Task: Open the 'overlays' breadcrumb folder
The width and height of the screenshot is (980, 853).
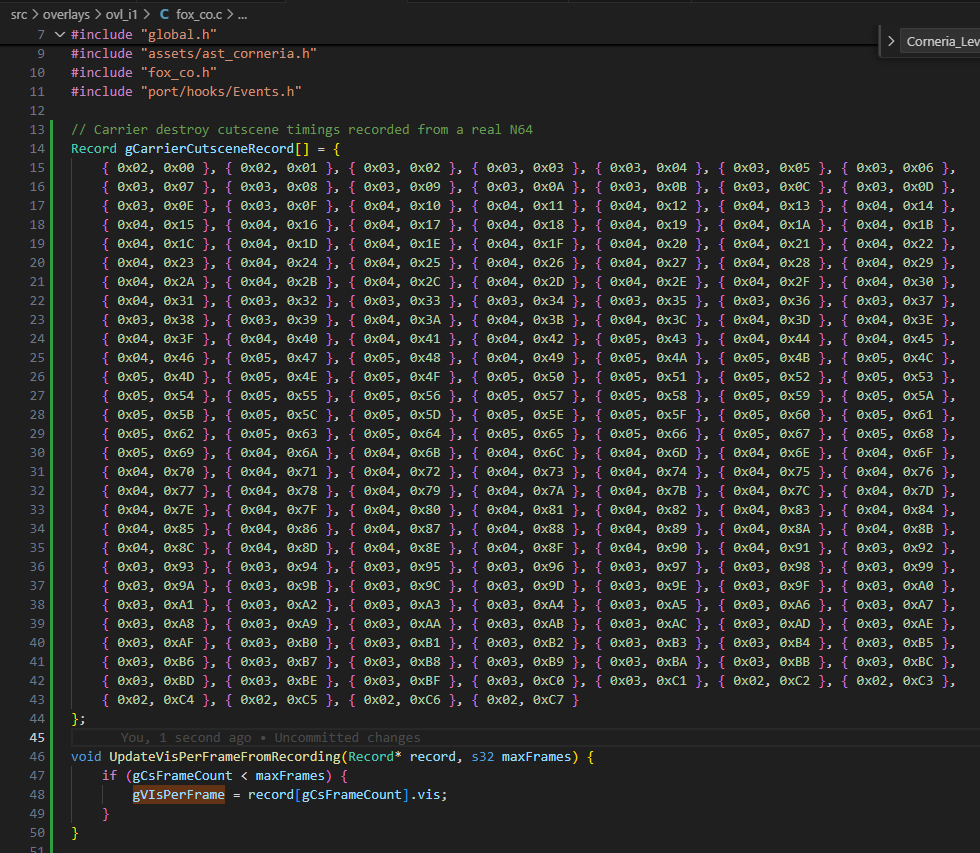Action: [66, 14]
